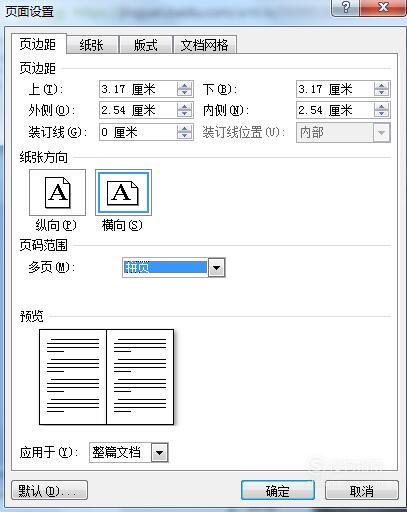Increase the 上 top margin spinner

(184, 86)
